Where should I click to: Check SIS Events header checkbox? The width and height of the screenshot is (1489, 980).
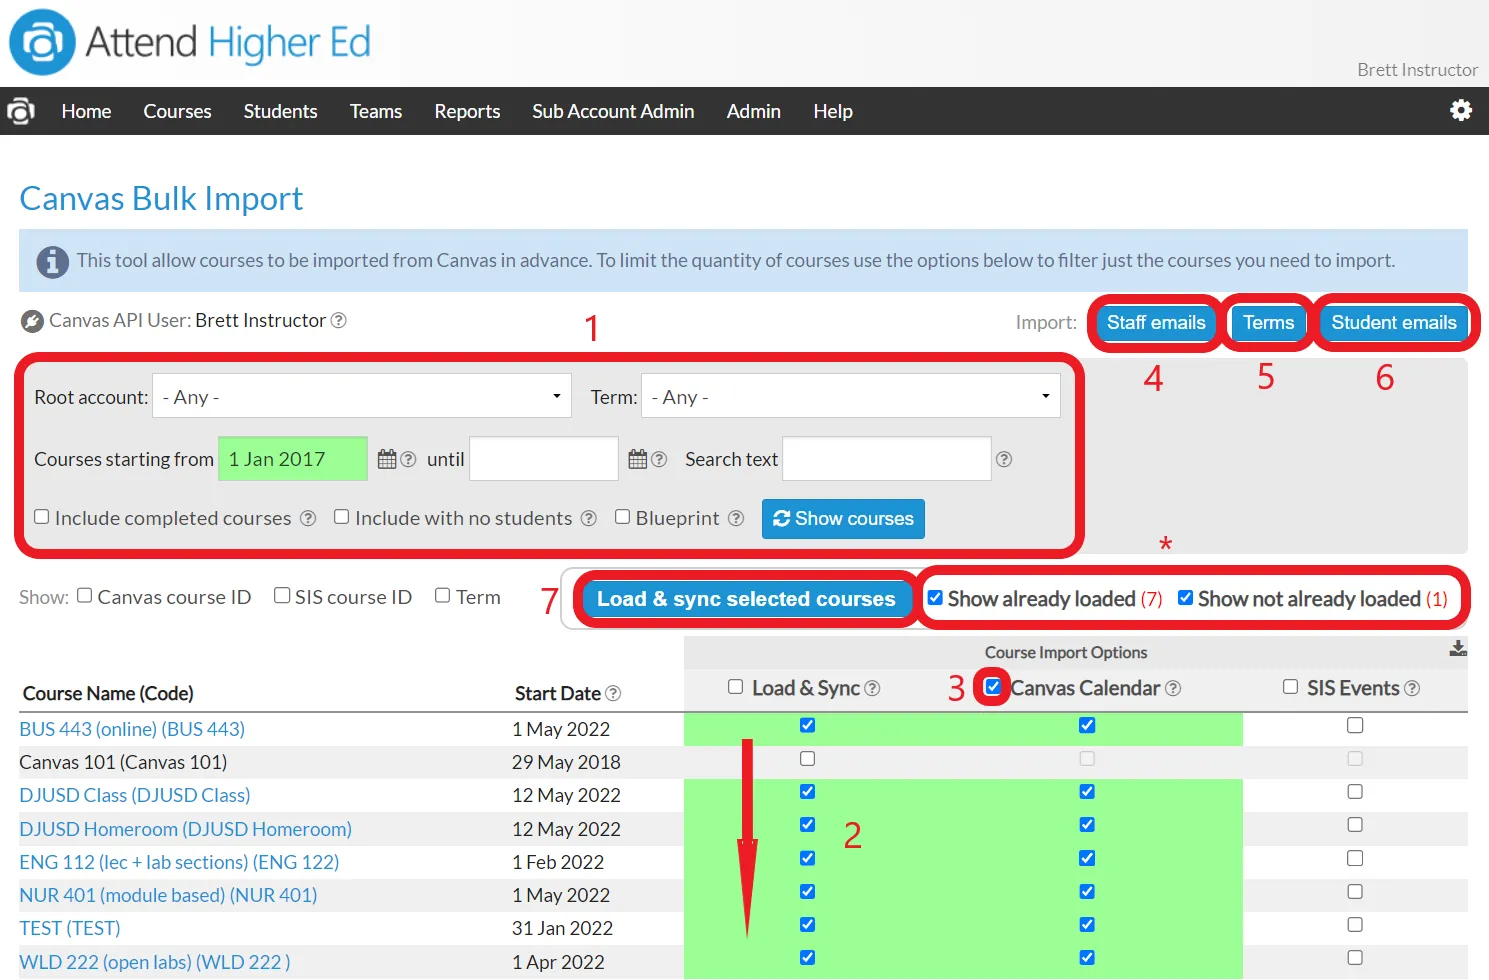(1291, 687)
